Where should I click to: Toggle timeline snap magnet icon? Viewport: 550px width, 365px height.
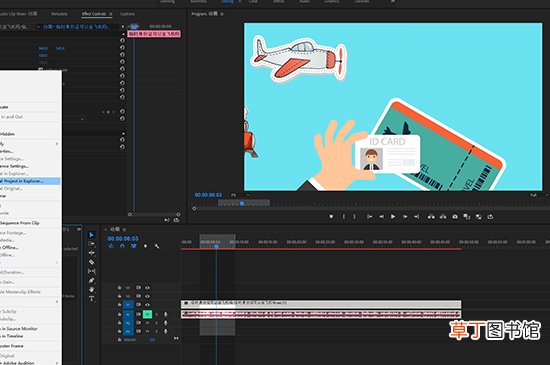coord(122,246)
